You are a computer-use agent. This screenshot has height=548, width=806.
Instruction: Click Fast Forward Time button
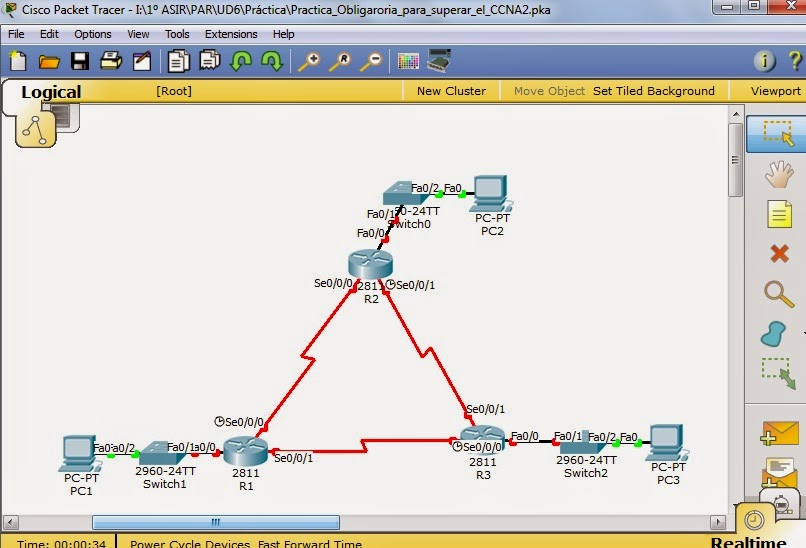(310, 543)
